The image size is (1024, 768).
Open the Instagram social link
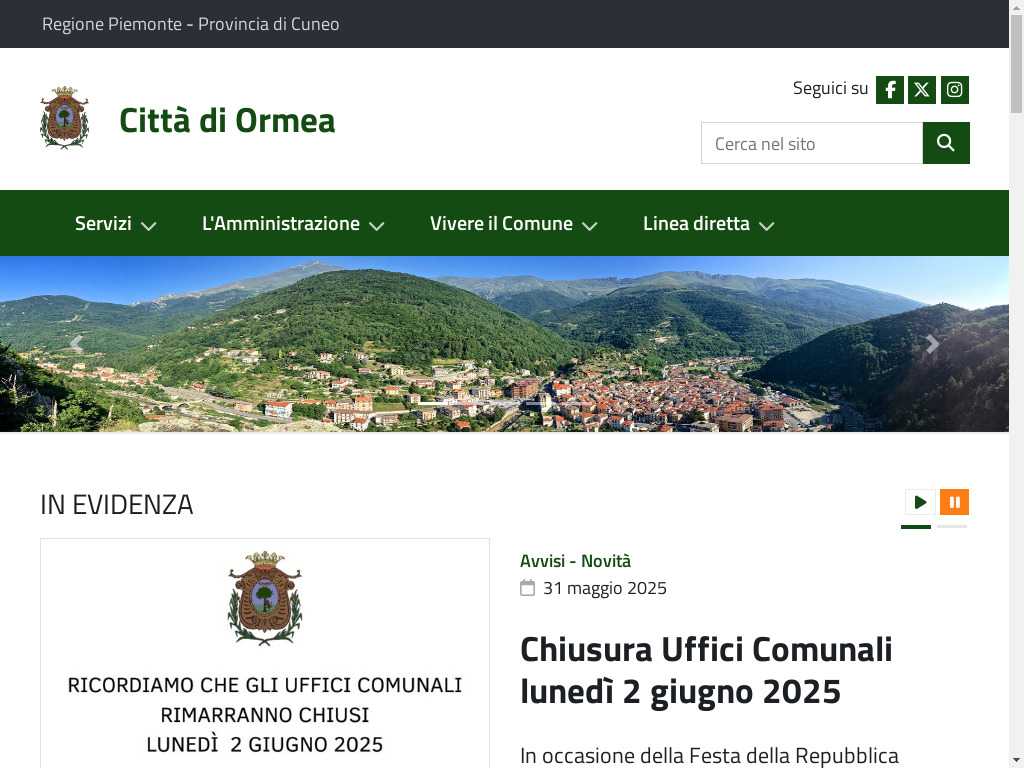954,89
